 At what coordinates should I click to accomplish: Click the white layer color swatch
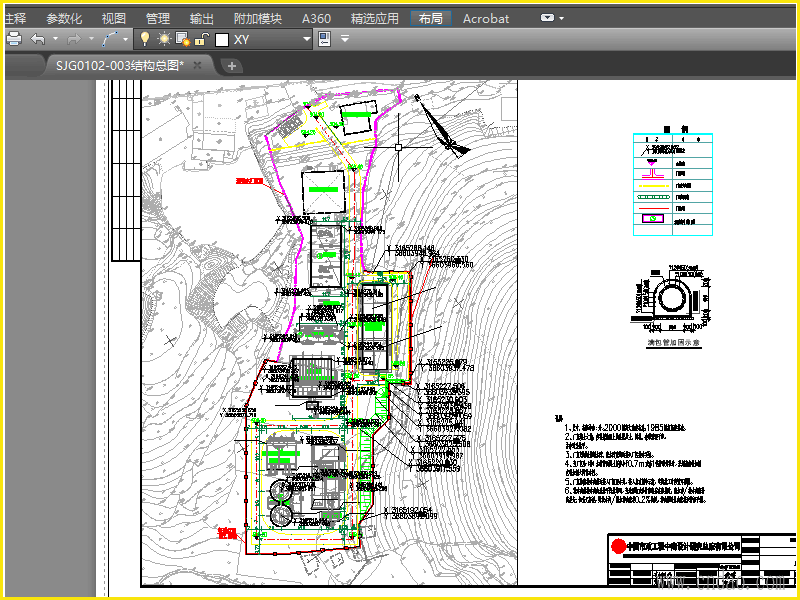(222, 39)
